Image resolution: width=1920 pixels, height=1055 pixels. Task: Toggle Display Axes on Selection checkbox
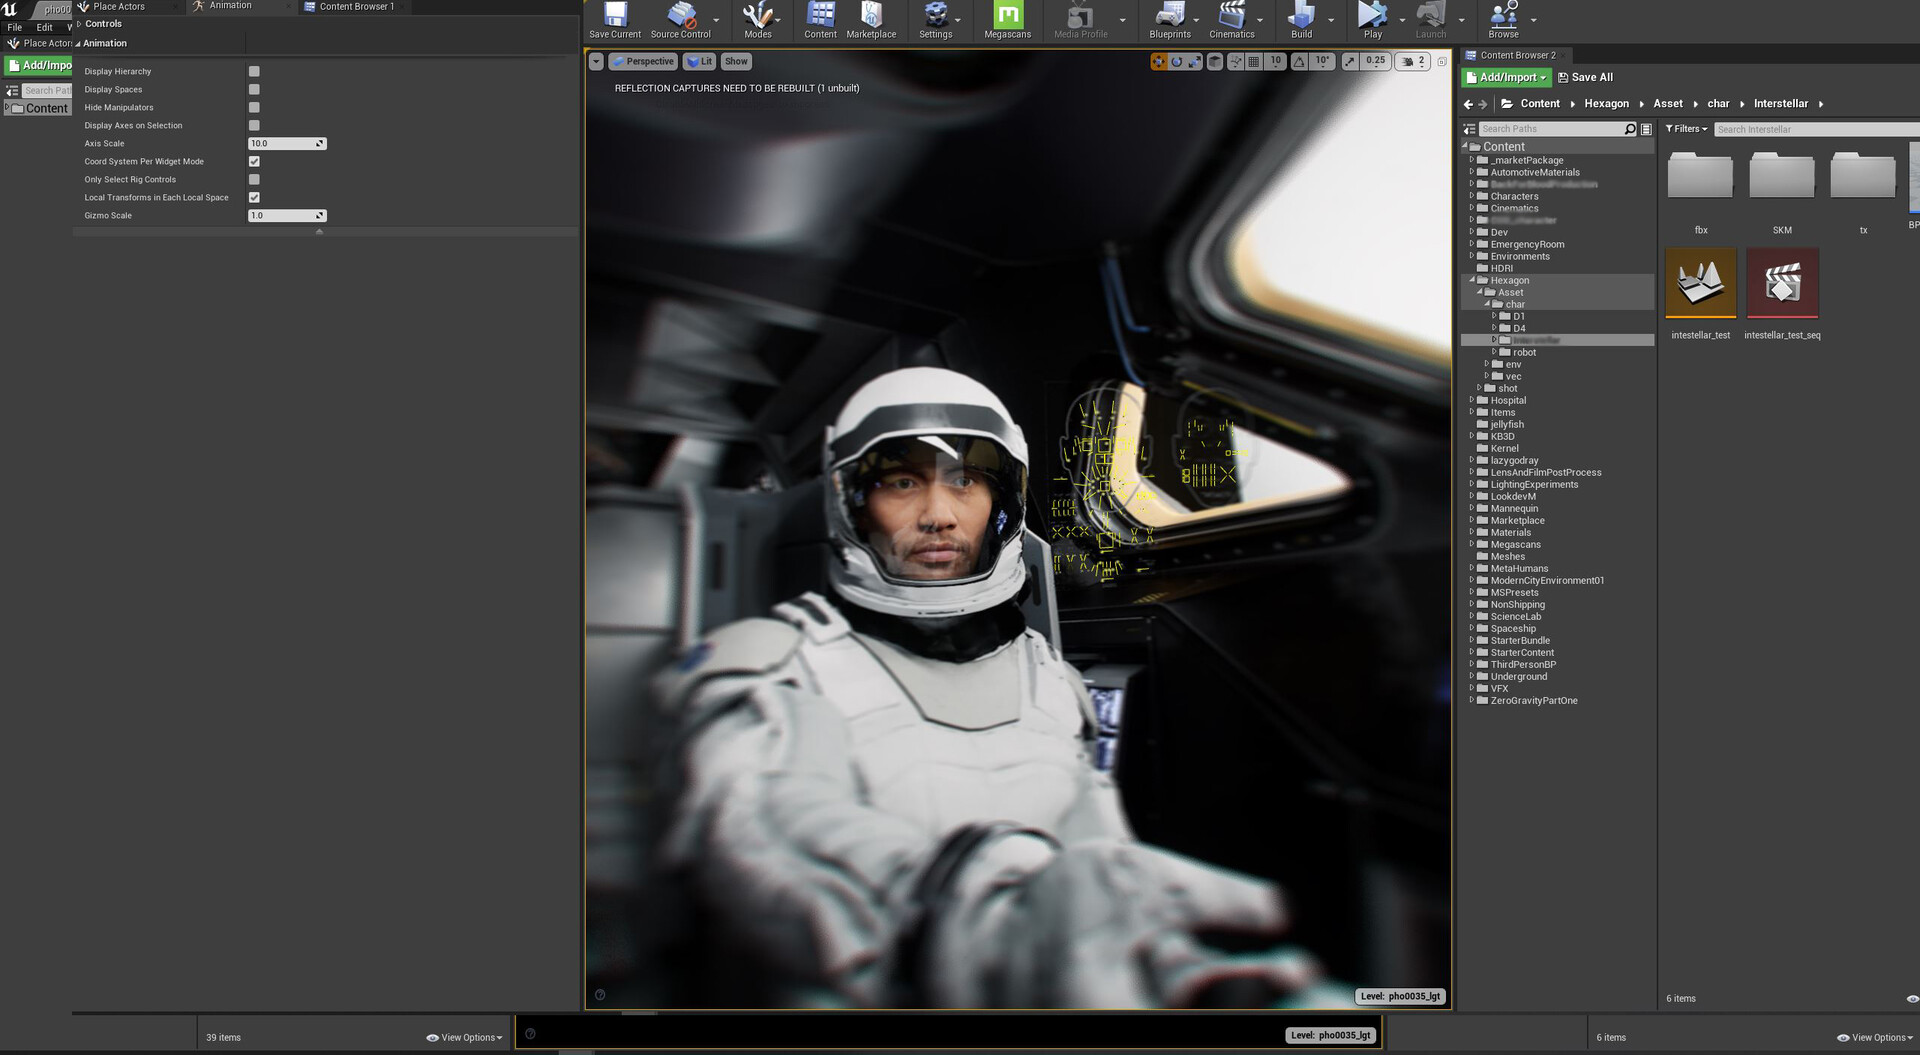tap(254, 125)
